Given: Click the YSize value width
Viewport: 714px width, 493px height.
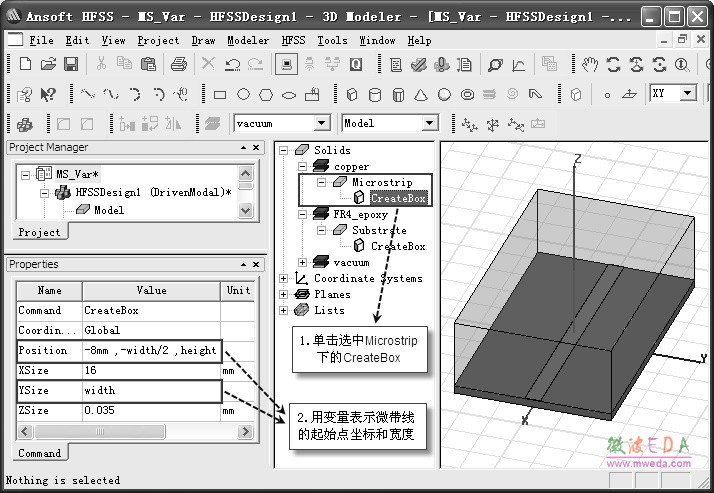Looking at the screenshot, I should tap(151, 390).
